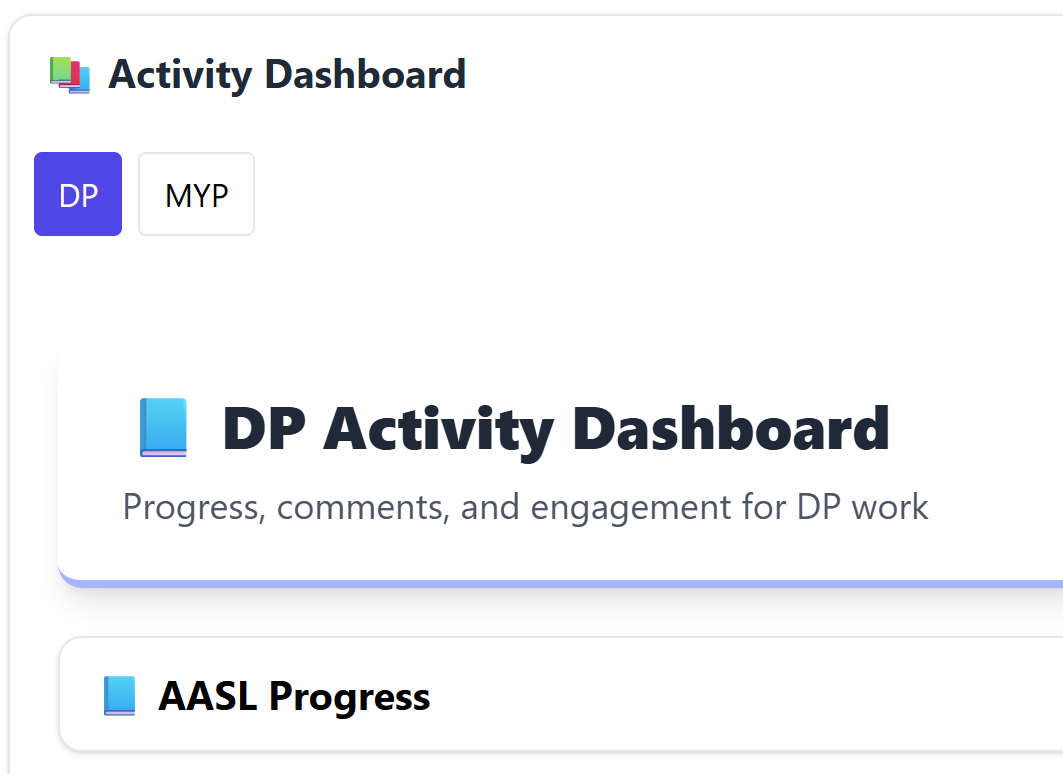Click the AASL Progress heading text

click(294, 696)
